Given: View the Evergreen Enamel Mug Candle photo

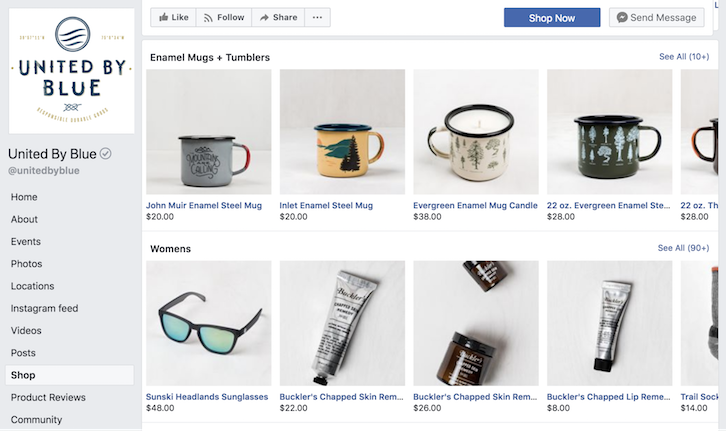Looking at the screenshot, I should pos(475,132).
